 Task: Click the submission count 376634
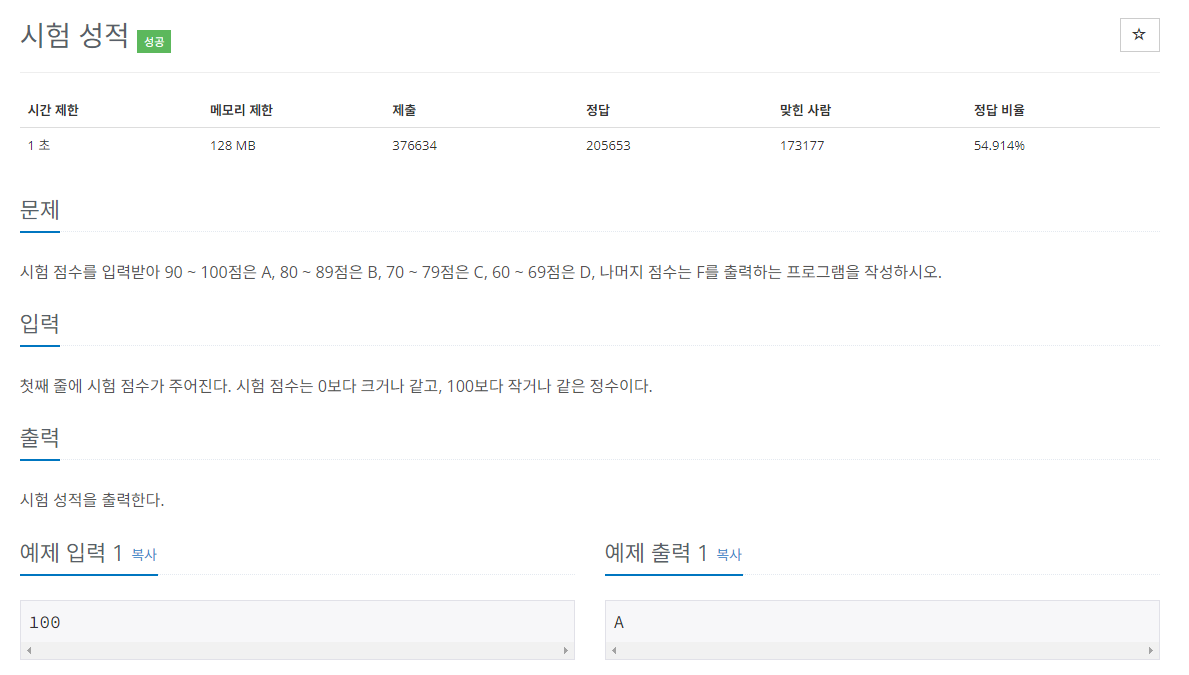tap(414, 146)
